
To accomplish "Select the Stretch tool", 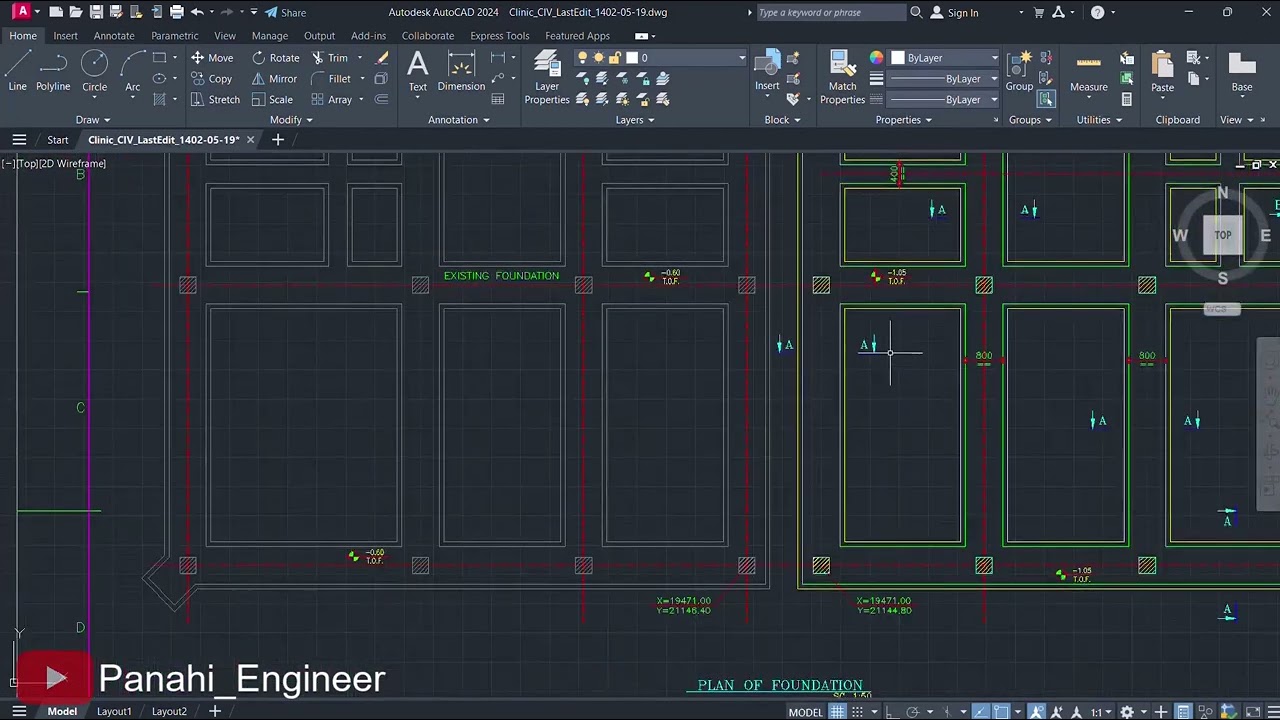I will pos(215,100).
